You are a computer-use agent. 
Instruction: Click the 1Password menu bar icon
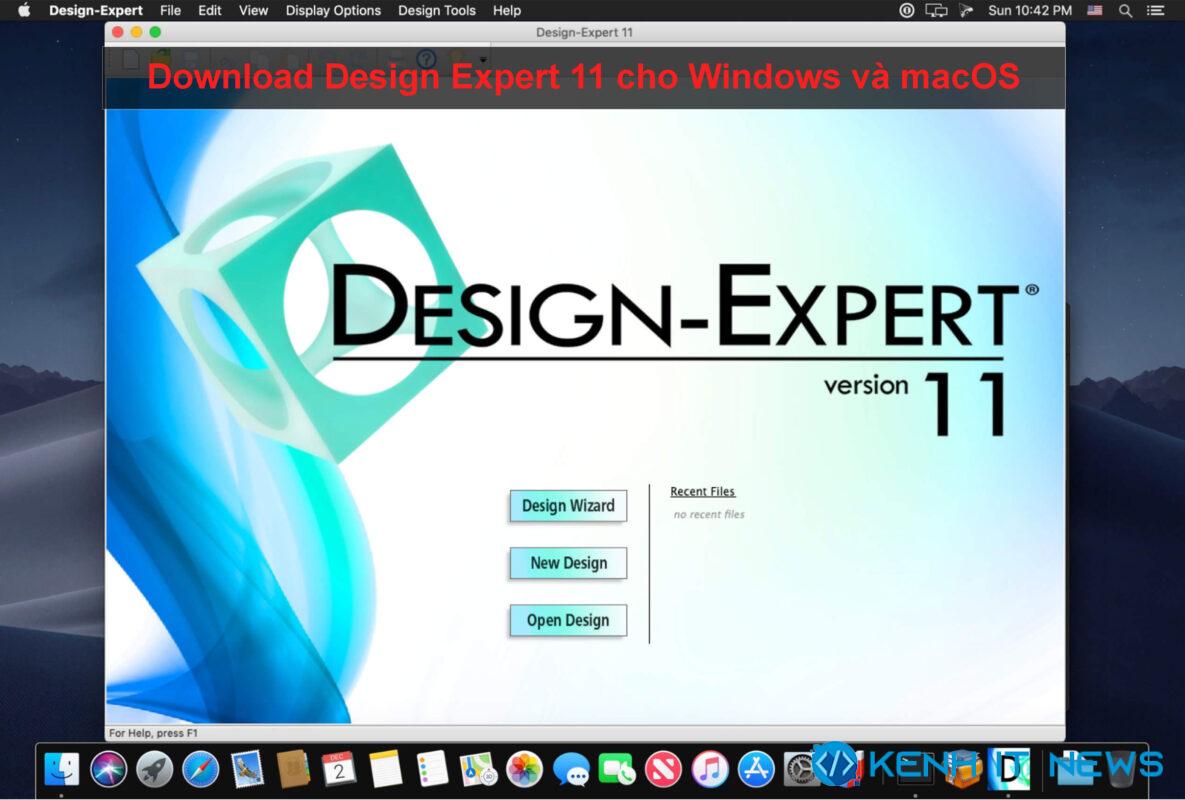(907, 11)
